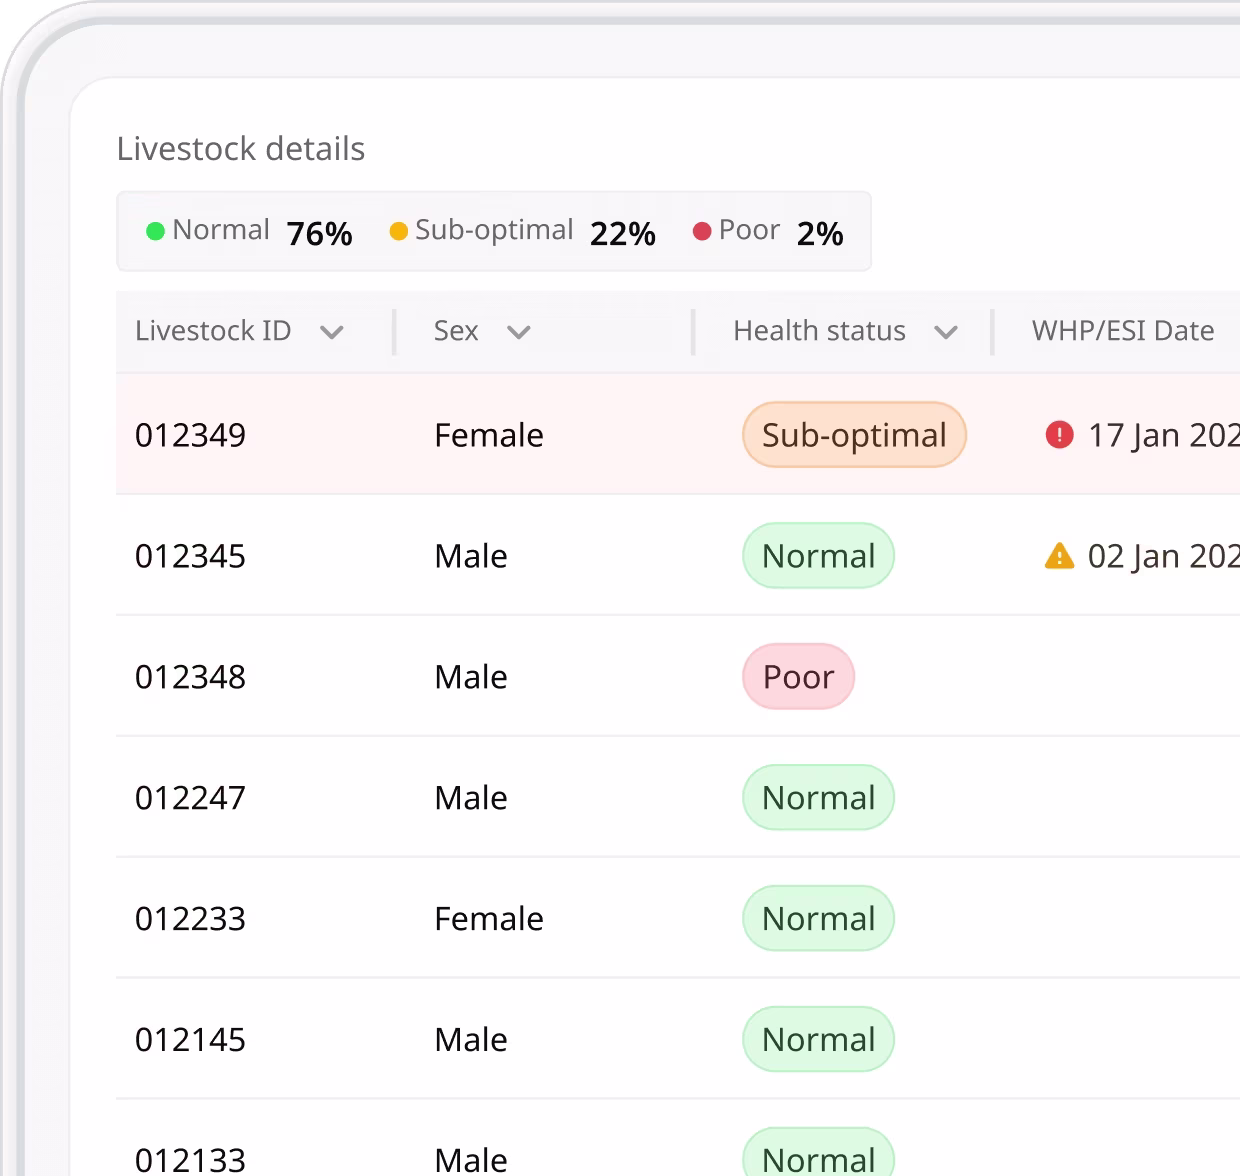This screenshot has height=1176, width=1240.
Task: Click Livestock ID header label
Action: point(213,331)
